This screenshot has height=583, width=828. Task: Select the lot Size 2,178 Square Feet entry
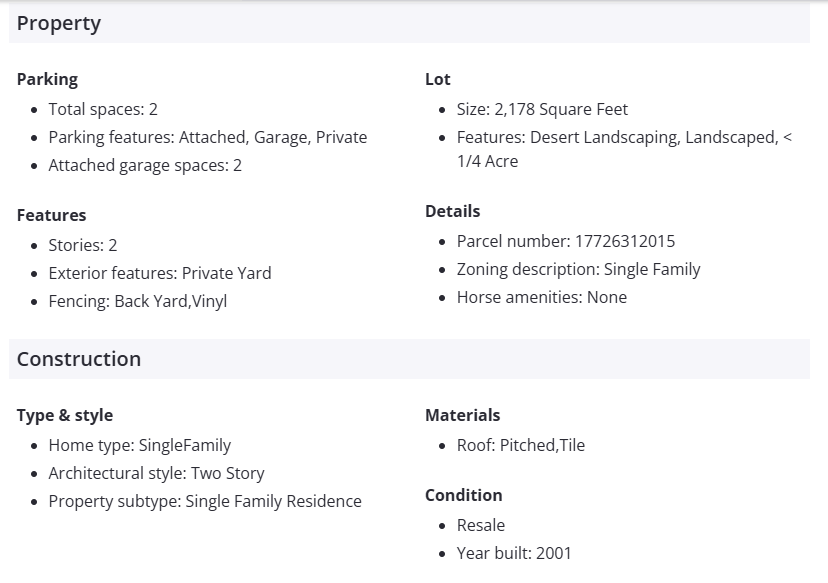point(542,109)
